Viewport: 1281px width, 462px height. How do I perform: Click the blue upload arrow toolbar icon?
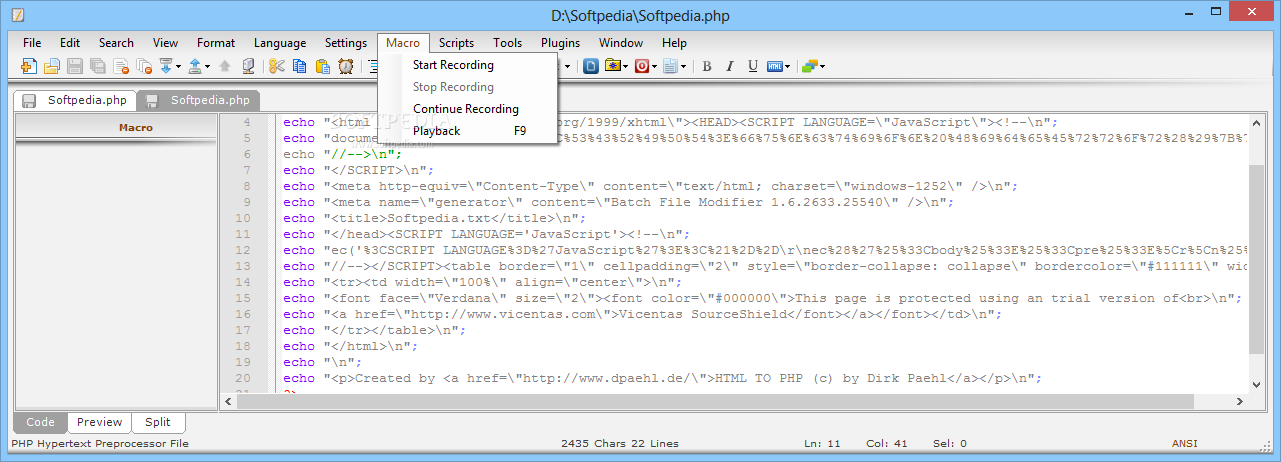(x=195, y=66)
